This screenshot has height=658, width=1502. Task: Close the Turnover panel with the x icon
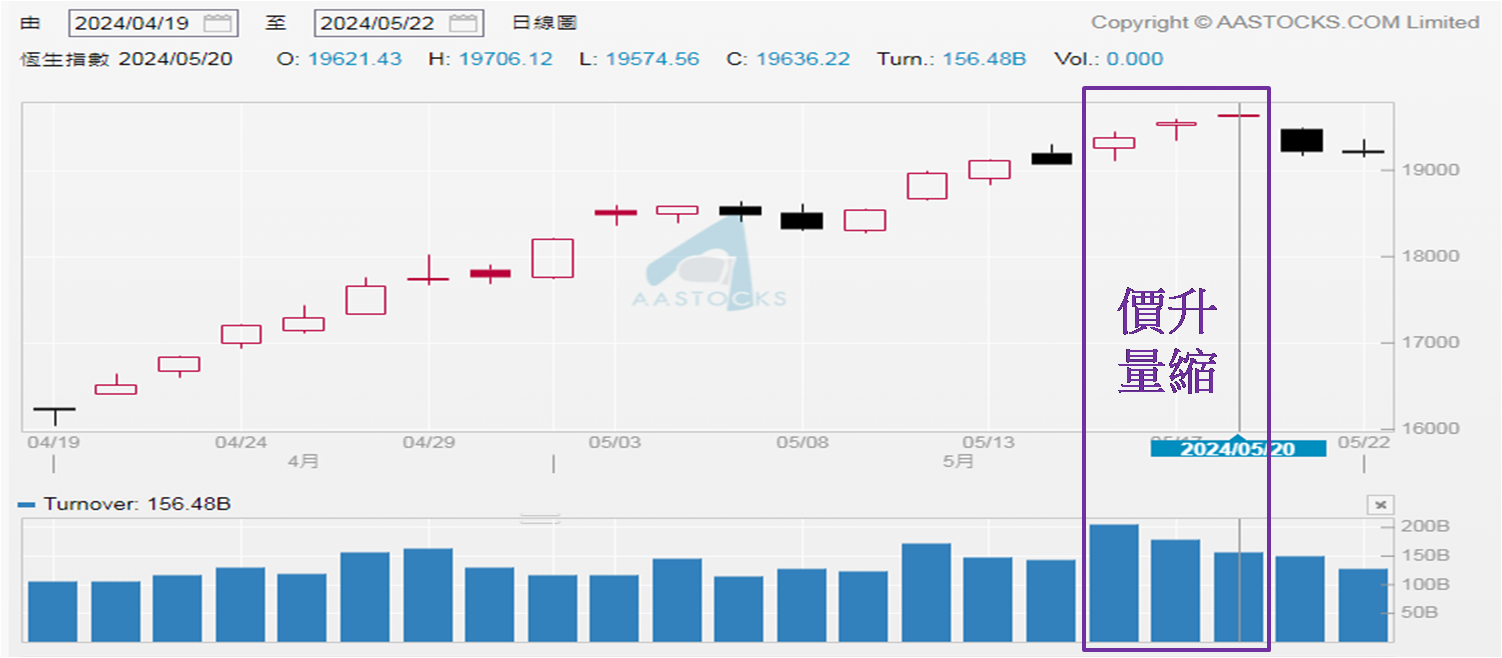click(x=1379, y=505)
